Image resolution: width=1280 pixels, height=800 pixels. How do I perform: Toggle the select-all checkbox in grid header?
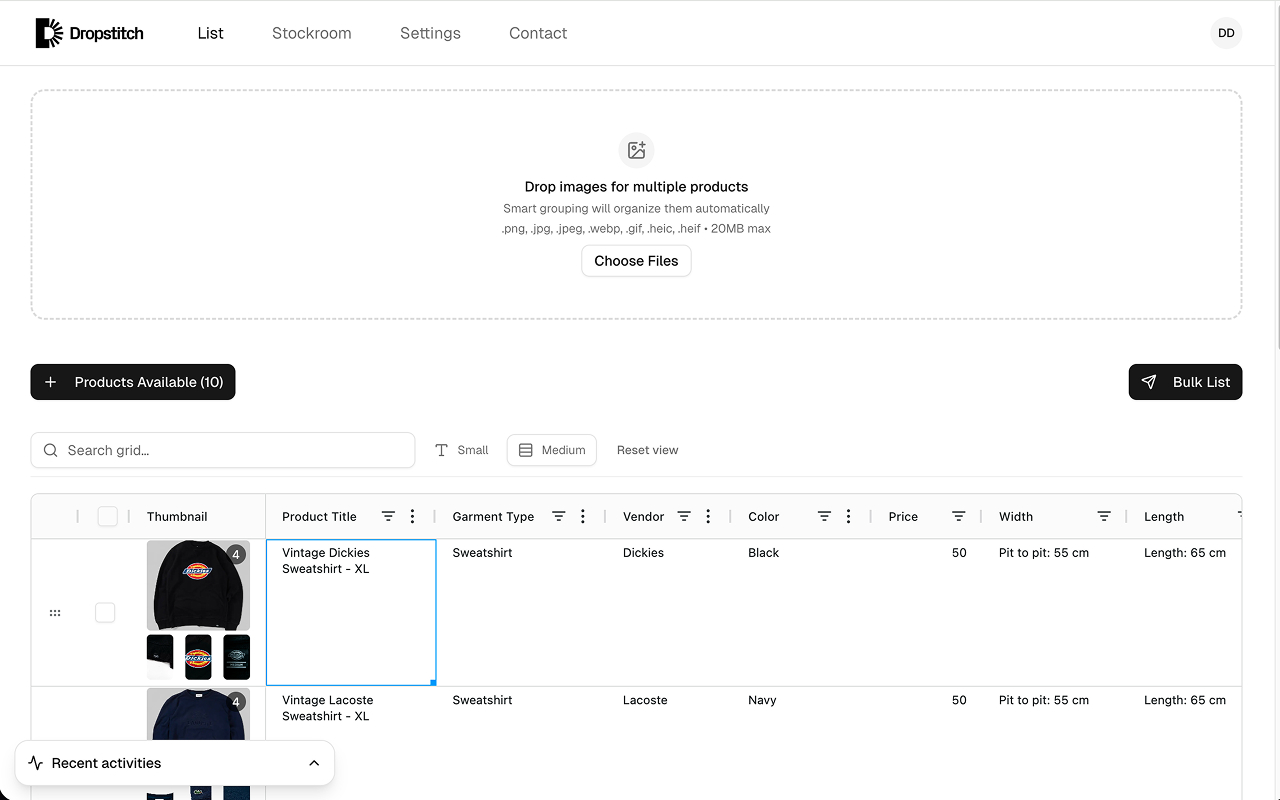[x=108, y=516]
